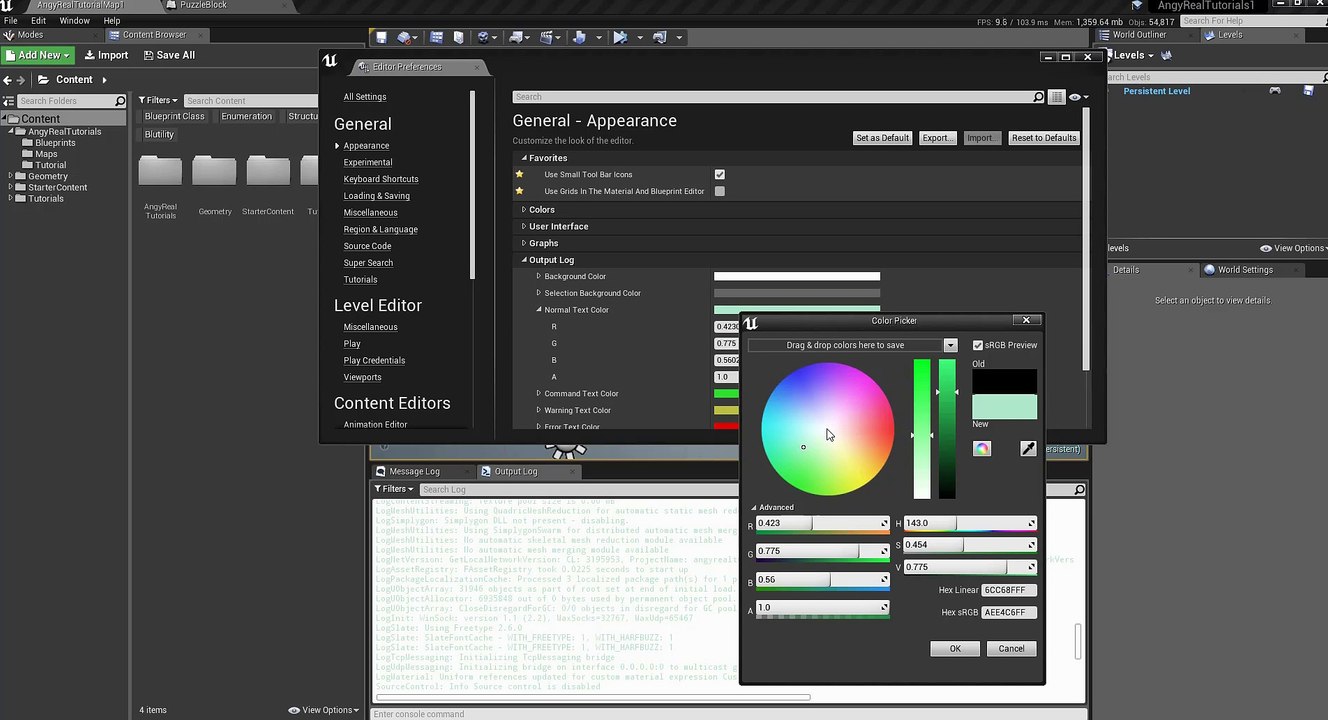Open the eye view options dropdown in preferences

click(x=1078, y=97)
